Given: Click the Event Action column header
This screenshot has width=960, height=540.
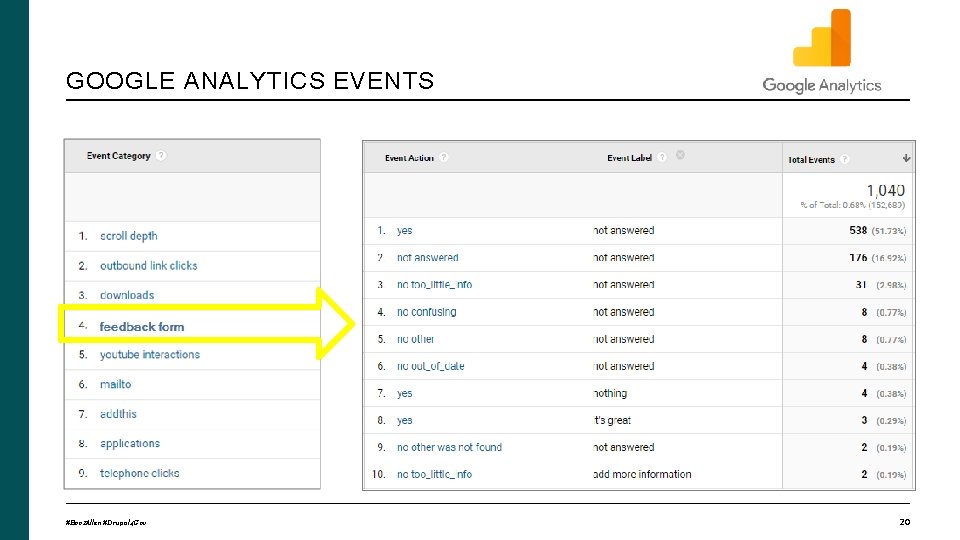Looking at the screenshot, I should pyautogui.click(x=409, y=158).
